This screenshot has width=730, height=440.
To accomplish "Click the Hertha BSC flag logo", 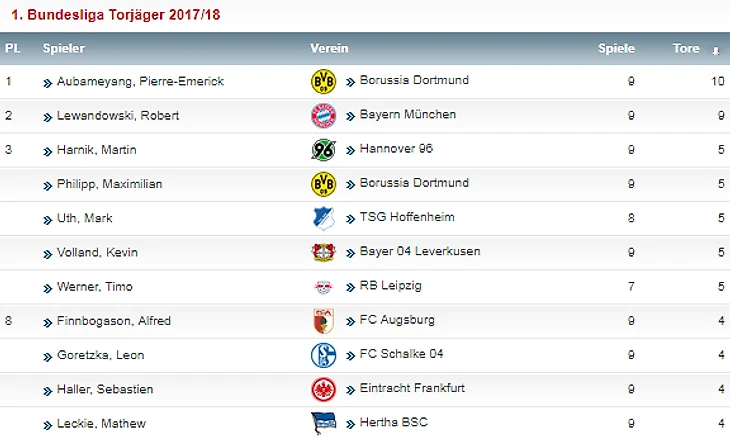I will (324, 423).
